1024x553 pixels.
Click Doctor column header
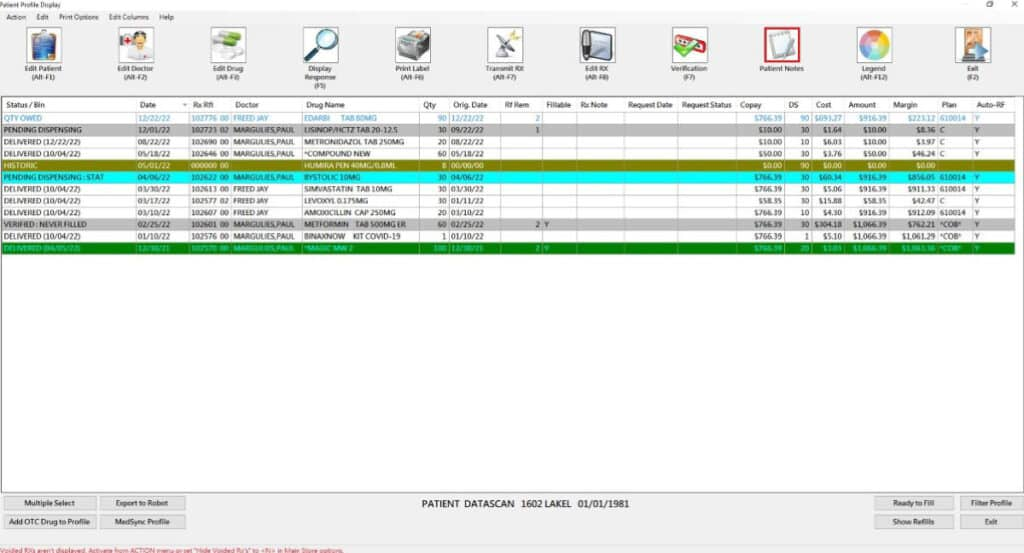[247, 105]
